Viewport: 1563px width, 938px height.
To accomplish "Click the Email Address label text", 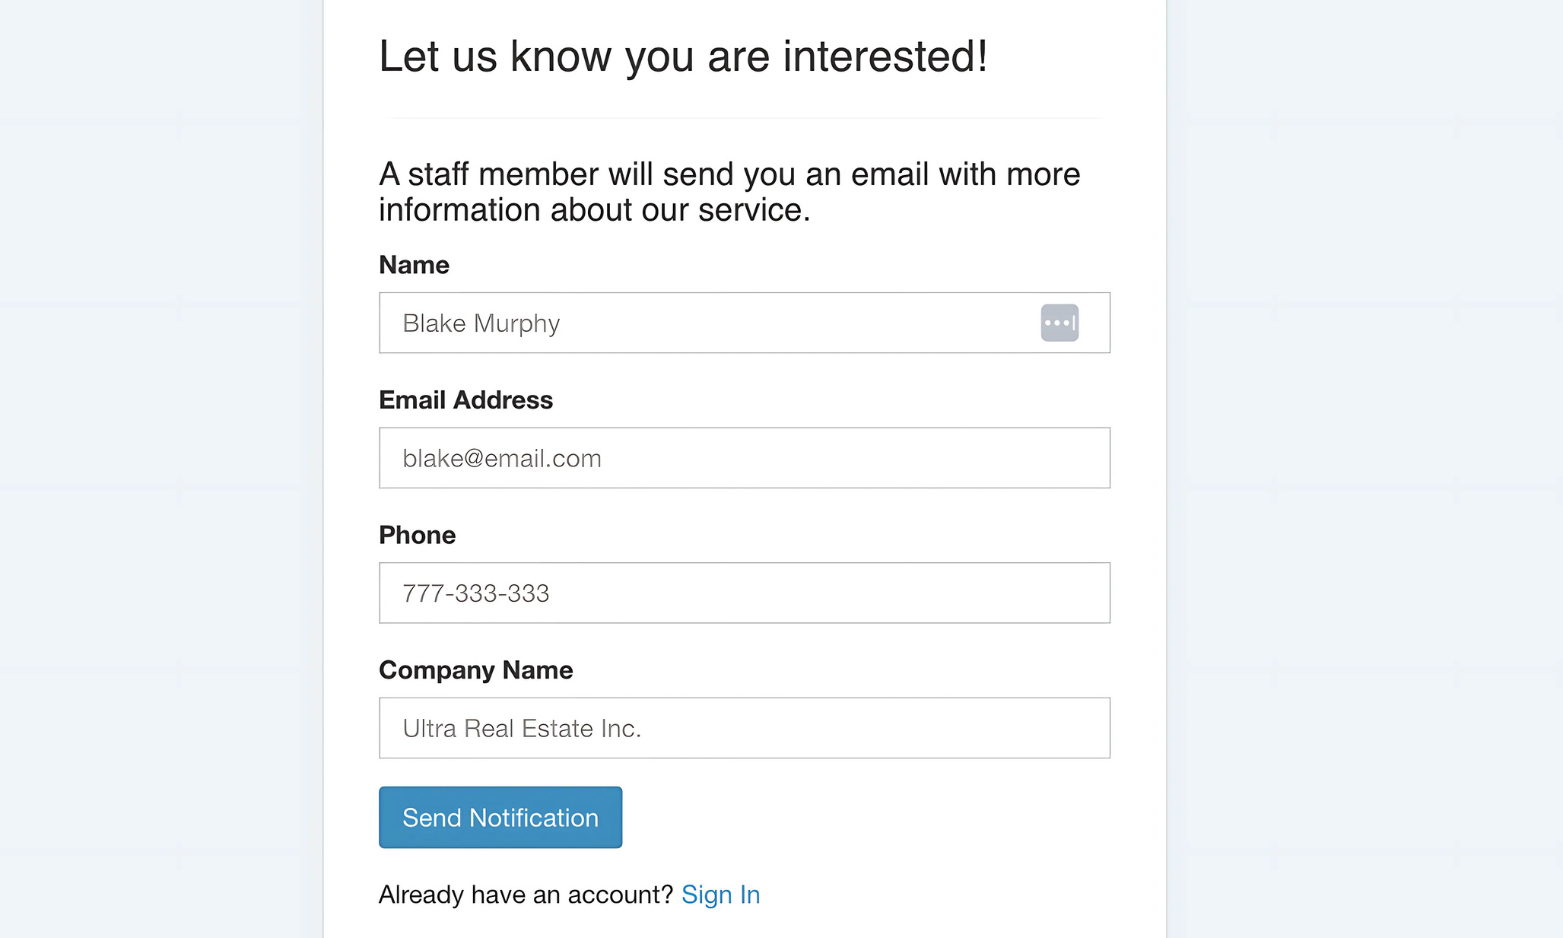I will [x=466, y=400].
